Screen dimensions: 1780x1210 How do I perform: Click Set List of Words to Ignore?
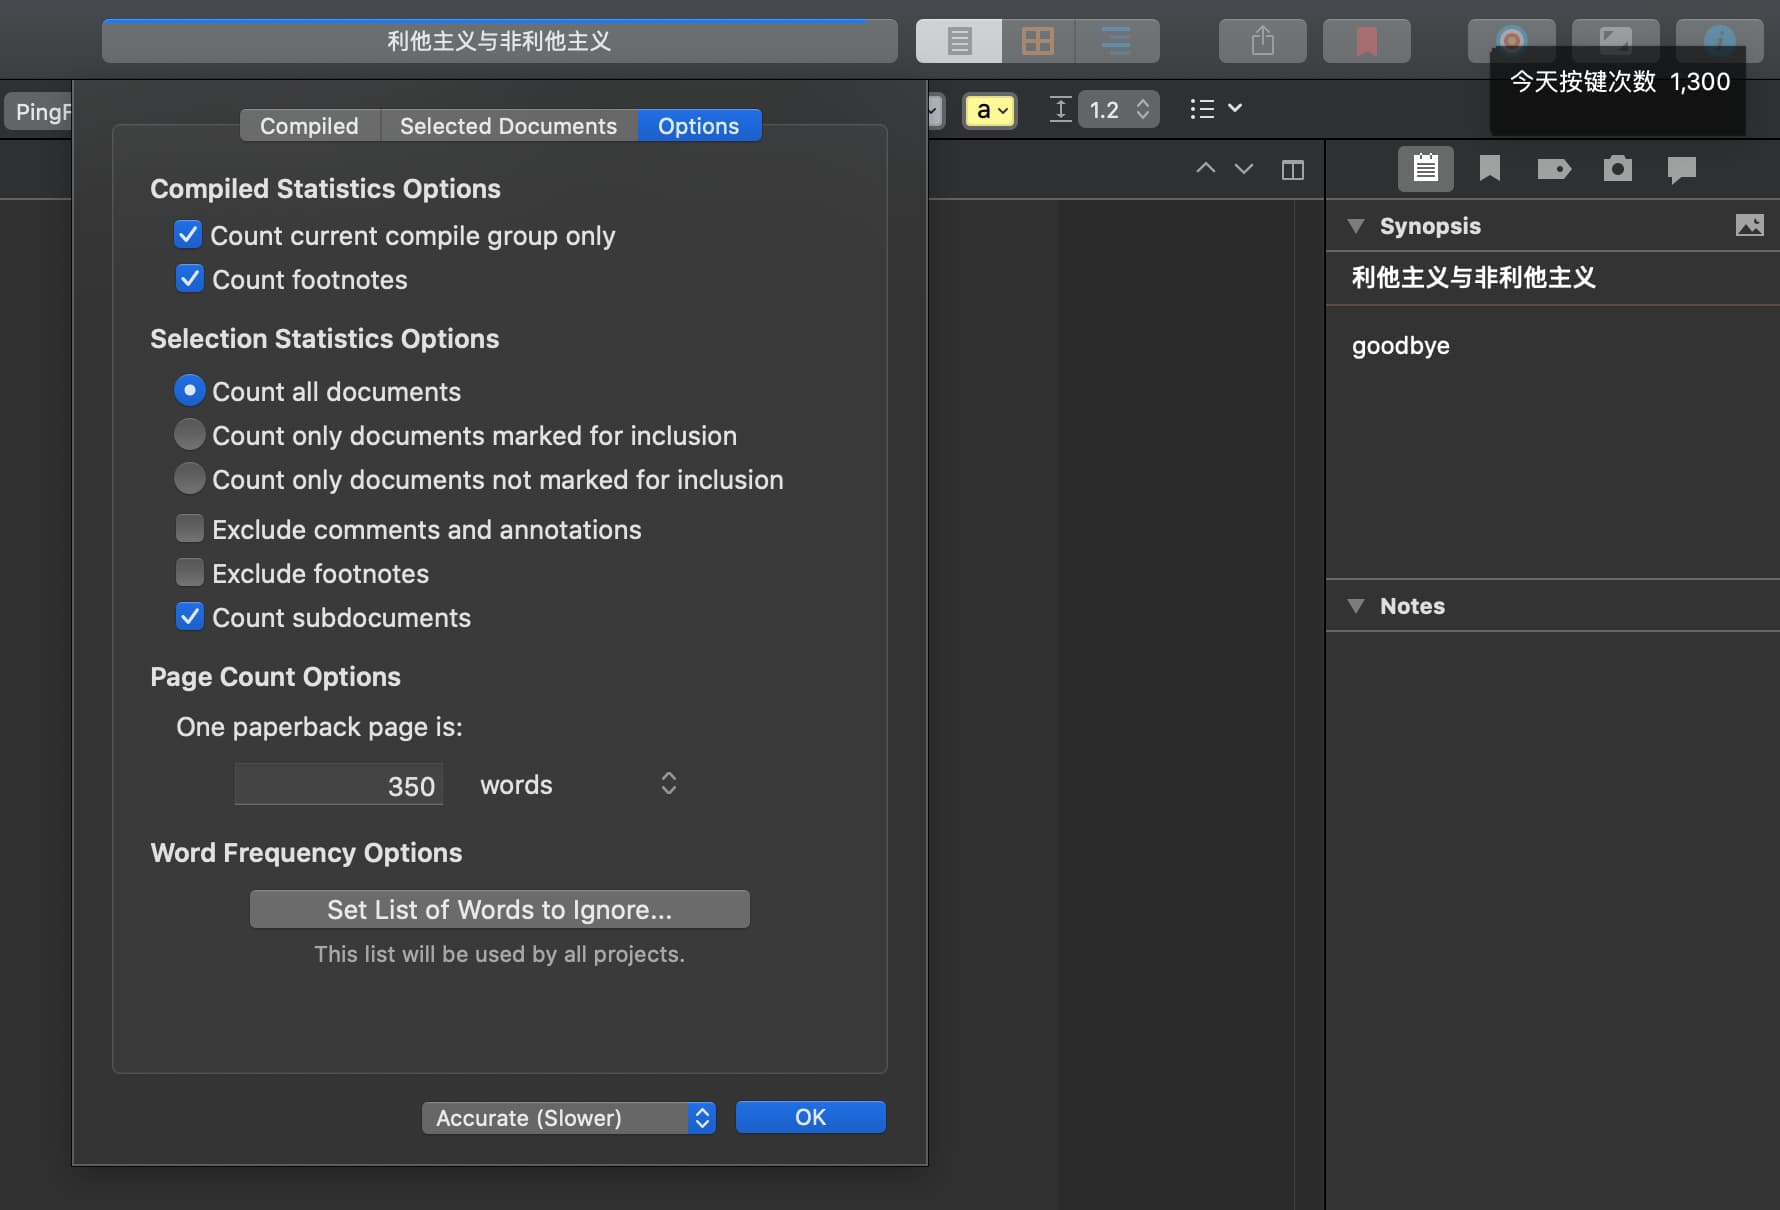point(499,910)
